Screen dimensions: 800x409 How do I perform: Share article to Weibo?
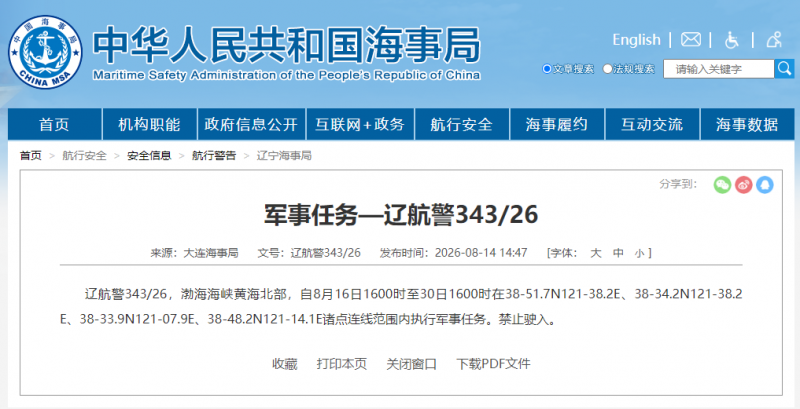point(743,185)
